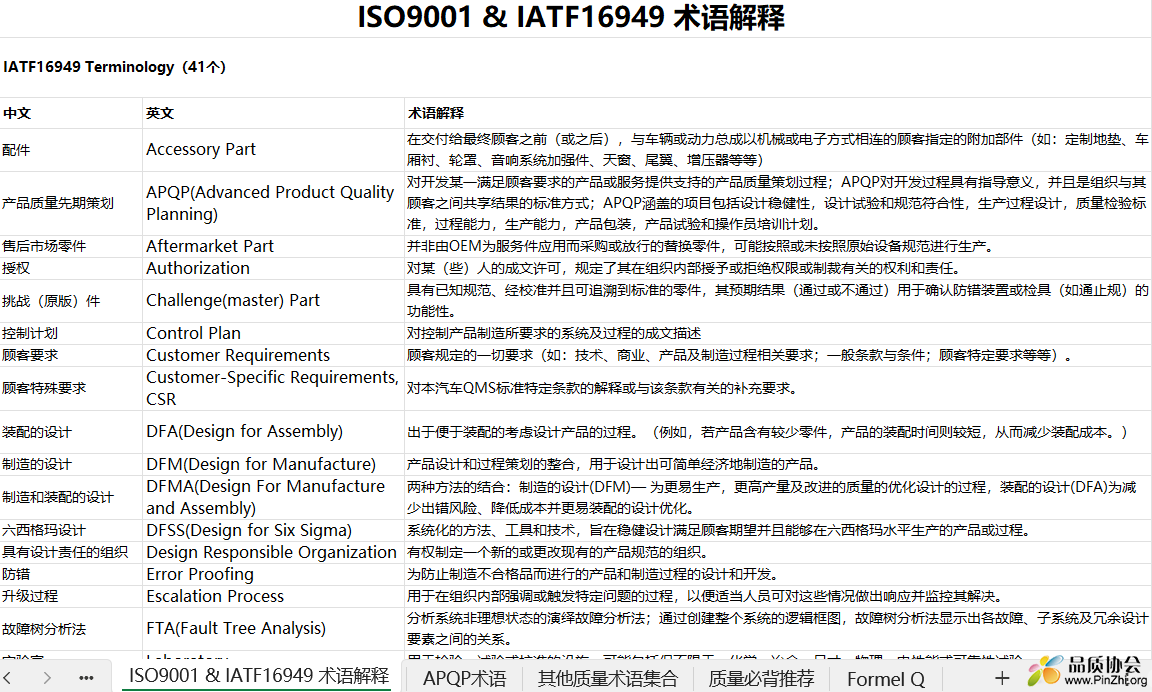The width and height of the screenshot is (1152, 692).
Task: Select the APQP(Advanced Product Quality Planning) cell
Action: (x=273, y=203)
